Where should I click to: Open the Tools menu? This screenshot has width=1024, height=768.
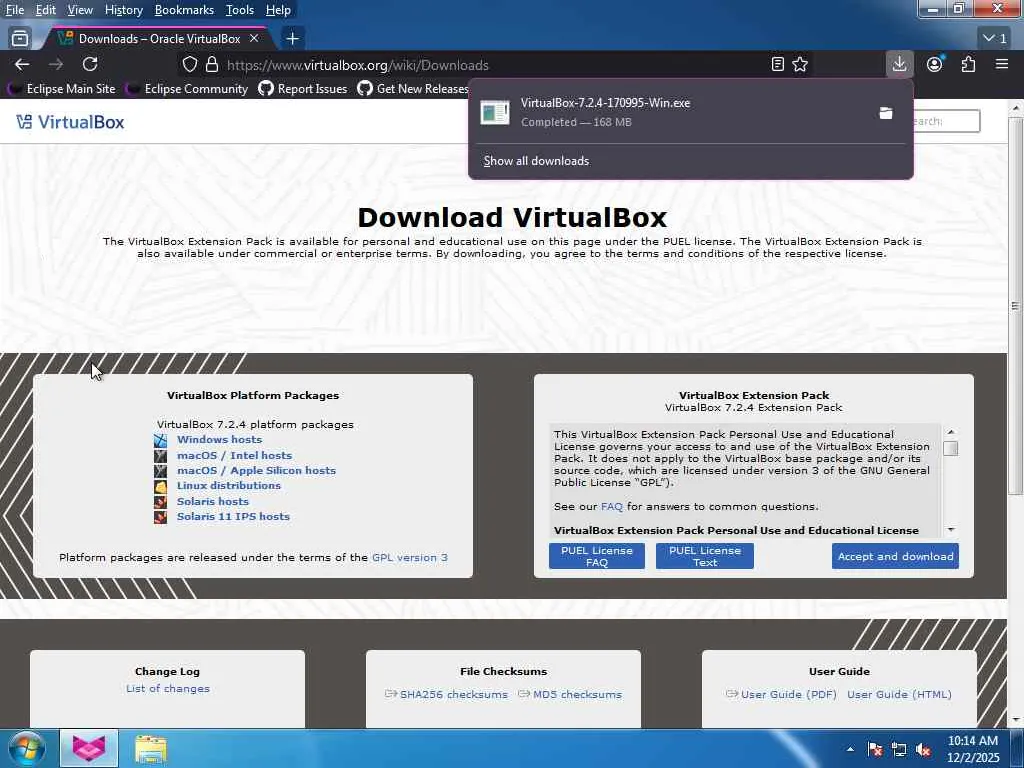tap(240, 10)
